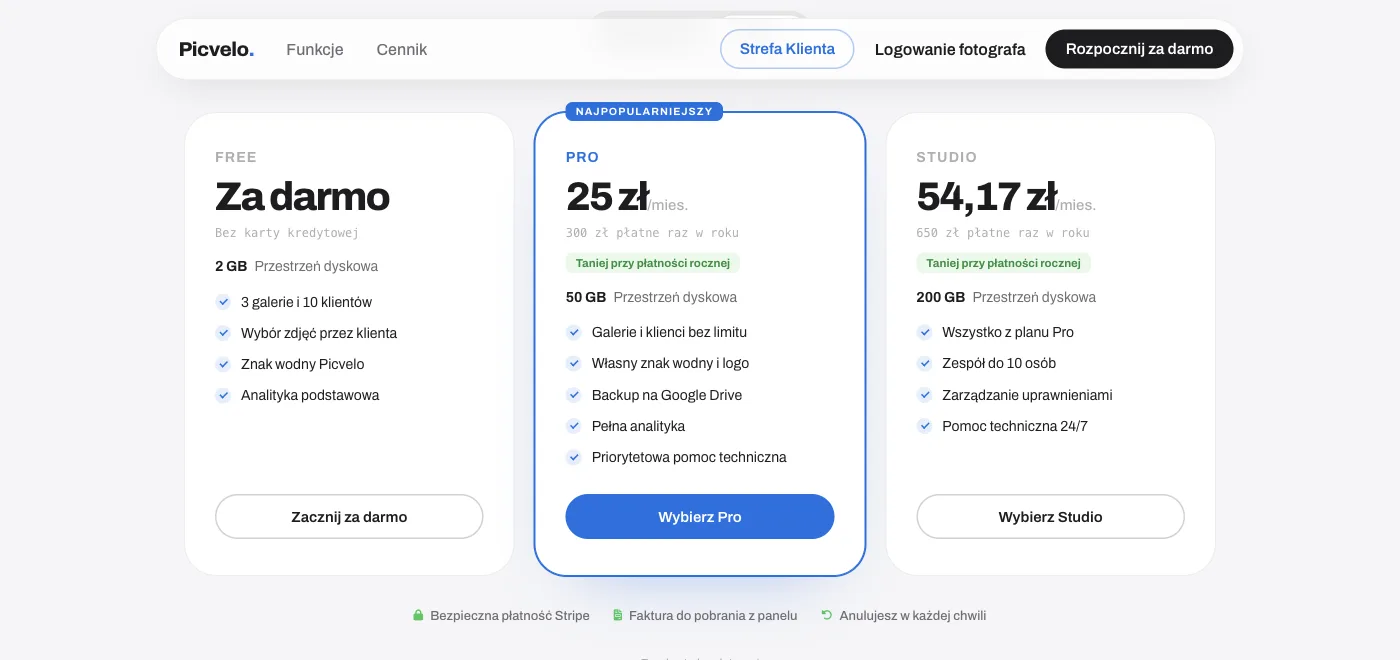Screen dimensions: 1400x660
Task: Click checkmark beside Własny znak wodny i logo
Action: point(574,363)
